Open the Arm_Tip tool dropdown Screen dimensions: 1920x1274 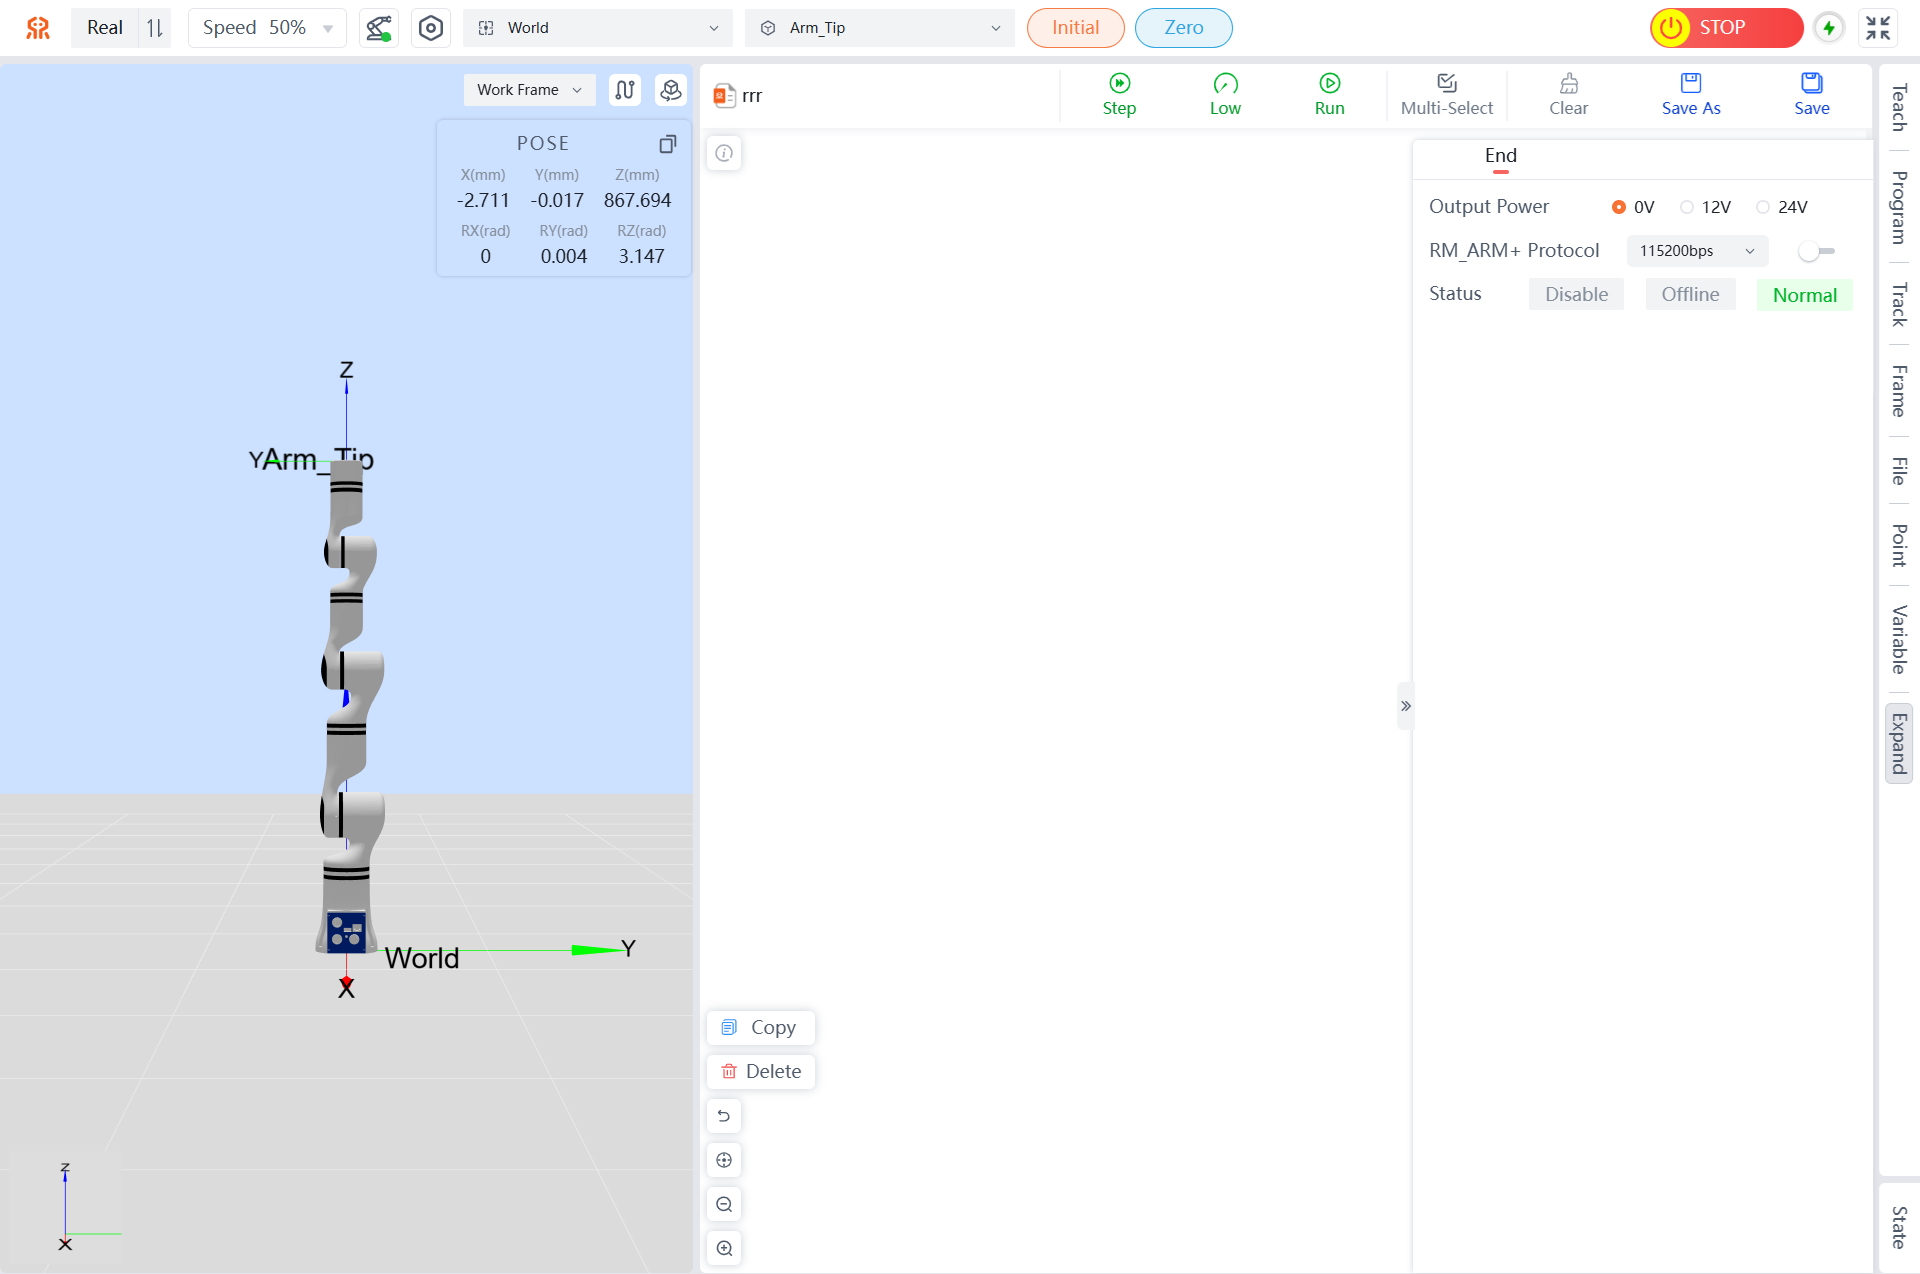point(879,28)
